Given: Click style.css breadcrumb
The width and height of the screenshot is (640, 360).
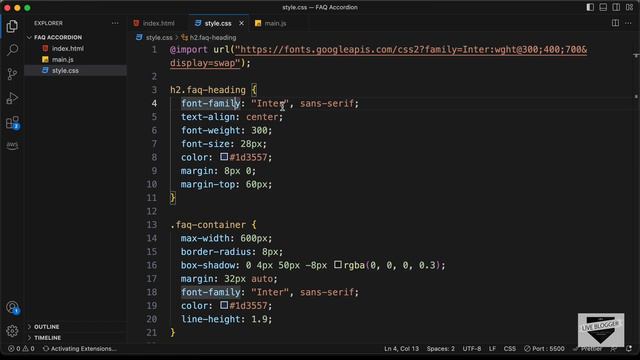Looking at the screenshot, I should (159, 38).
